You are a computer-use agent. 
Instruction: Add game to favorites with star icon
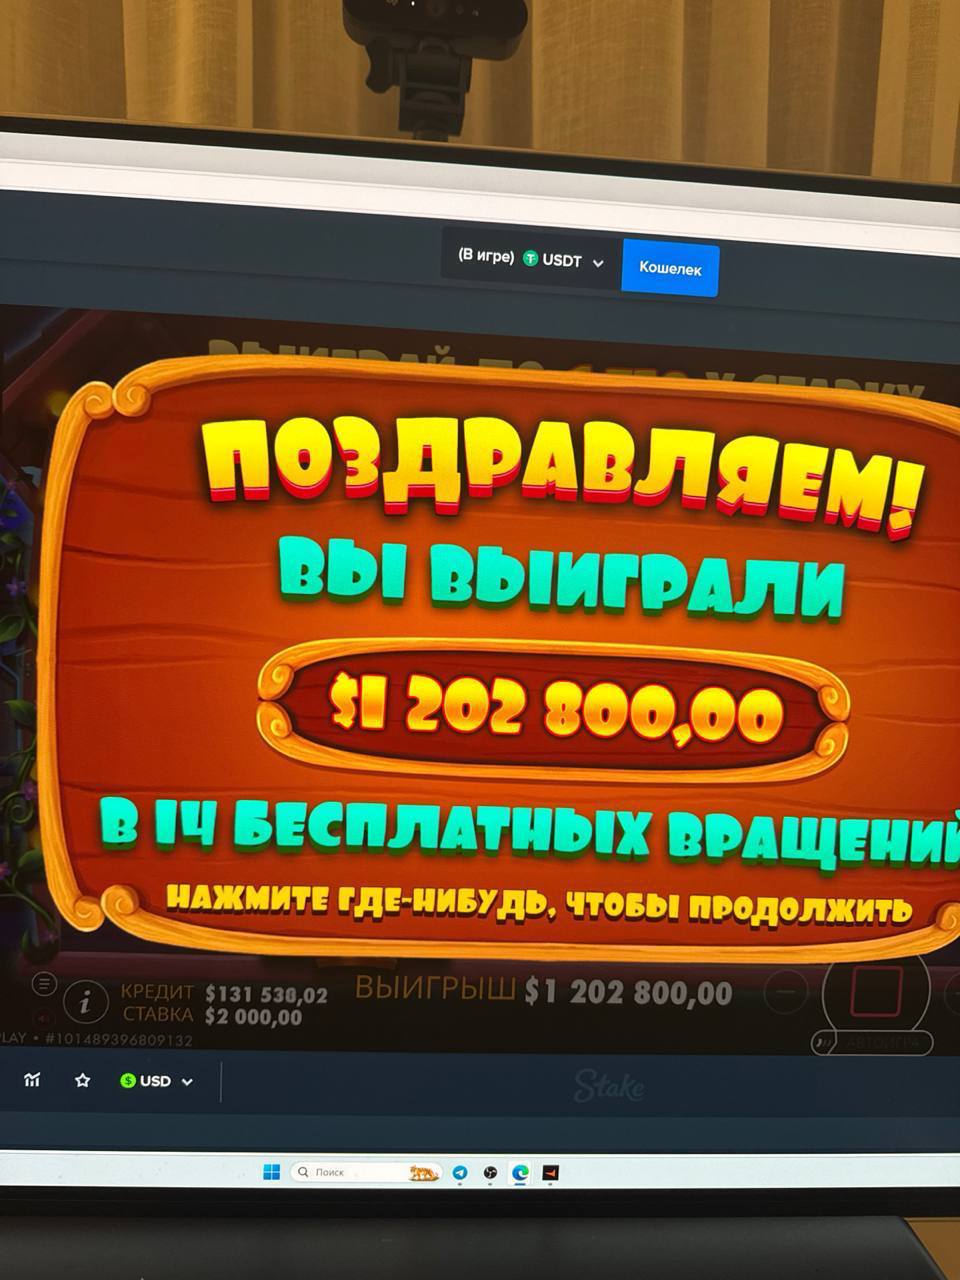click(x=83, y=1081)
